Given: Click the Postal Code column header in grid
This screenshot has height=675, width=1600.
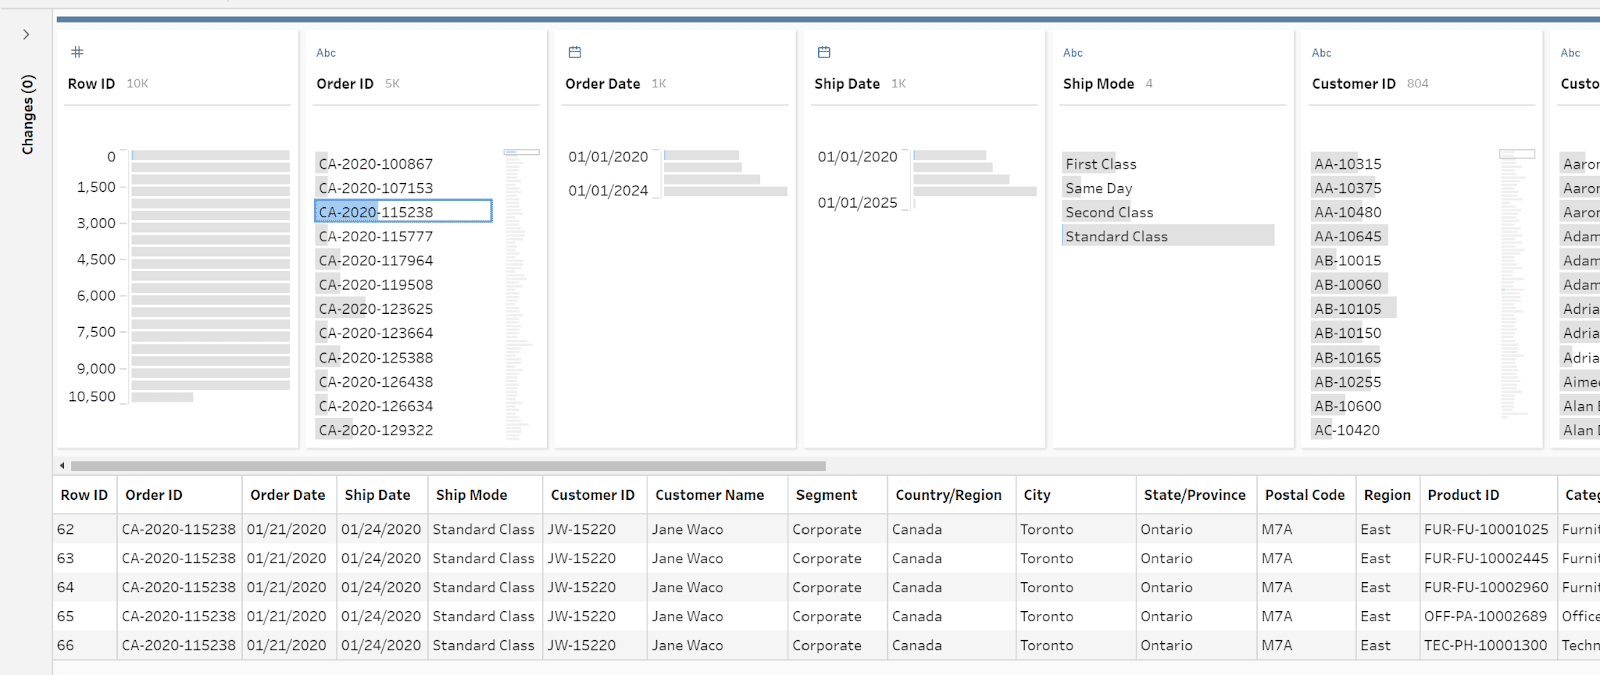Looking at the screenshot, I should (x=1305, y=495).
